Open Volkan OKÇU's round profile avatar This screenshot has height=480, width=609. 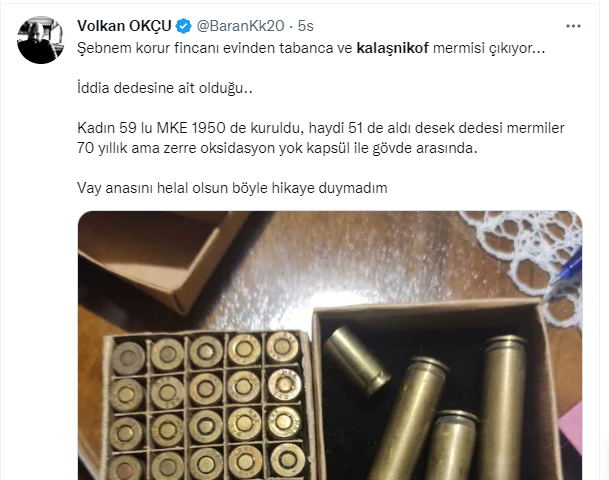tap(40, 40)
